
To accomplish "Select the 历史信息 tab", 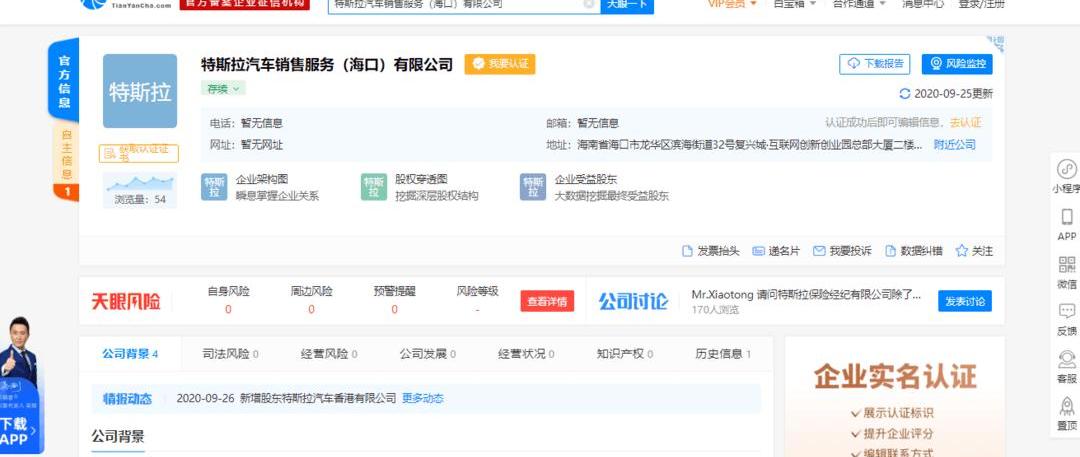I will (723, 354).
